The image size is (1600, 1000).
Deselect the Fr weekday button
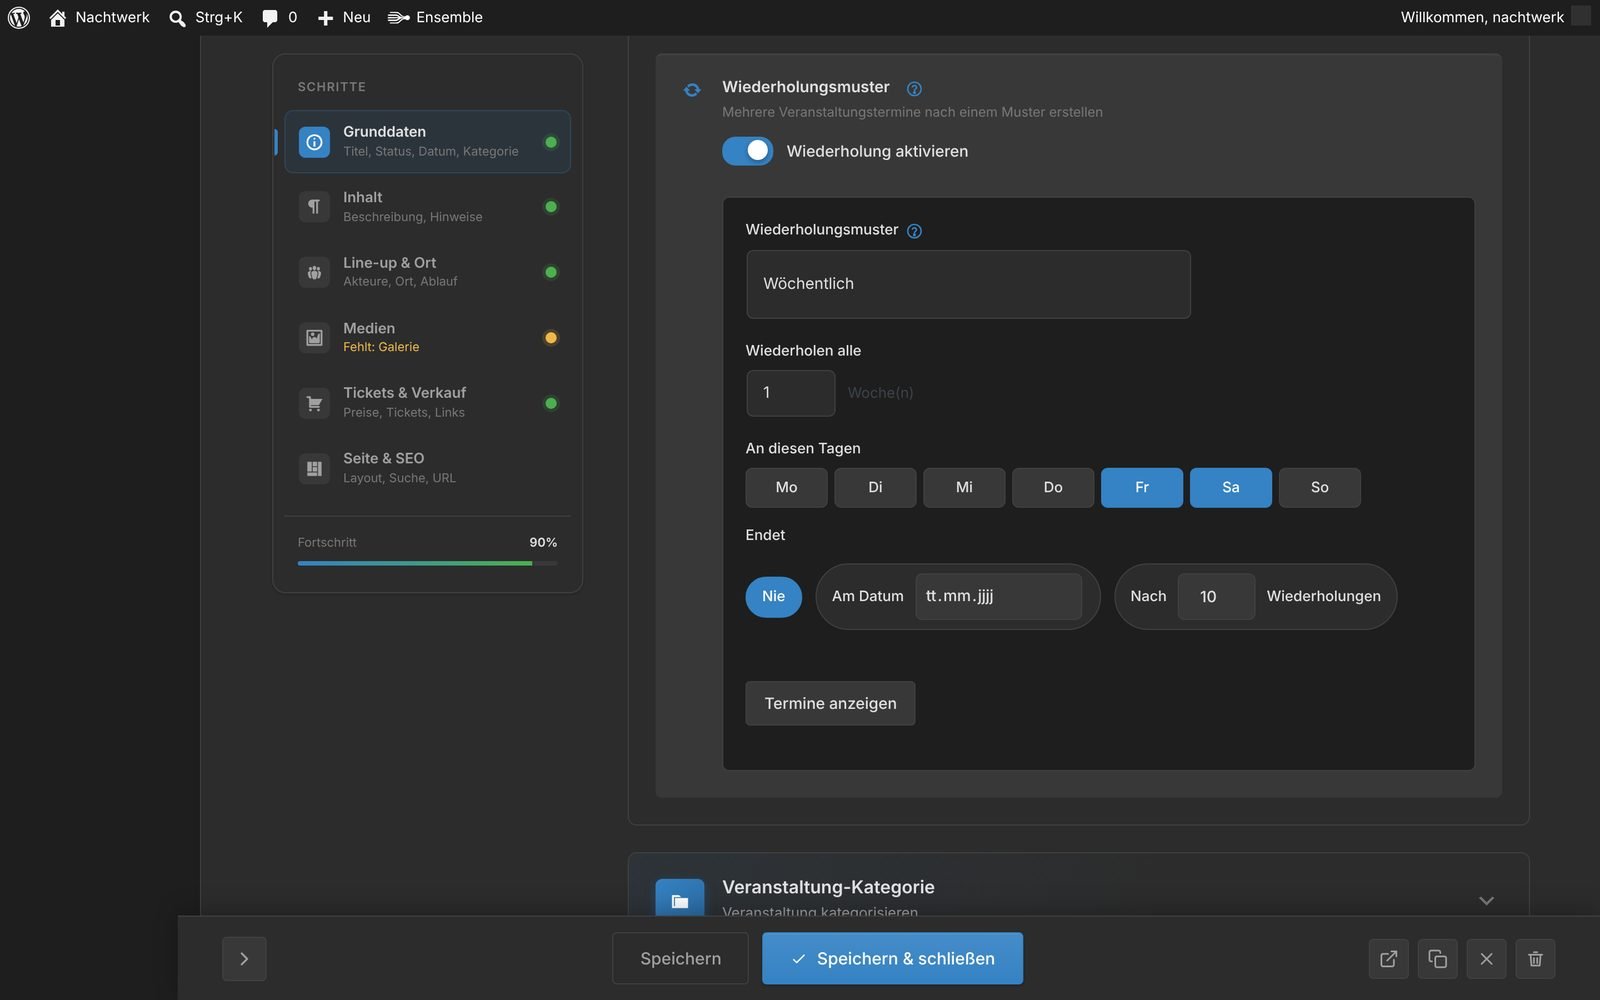[x=1142, y=488]
